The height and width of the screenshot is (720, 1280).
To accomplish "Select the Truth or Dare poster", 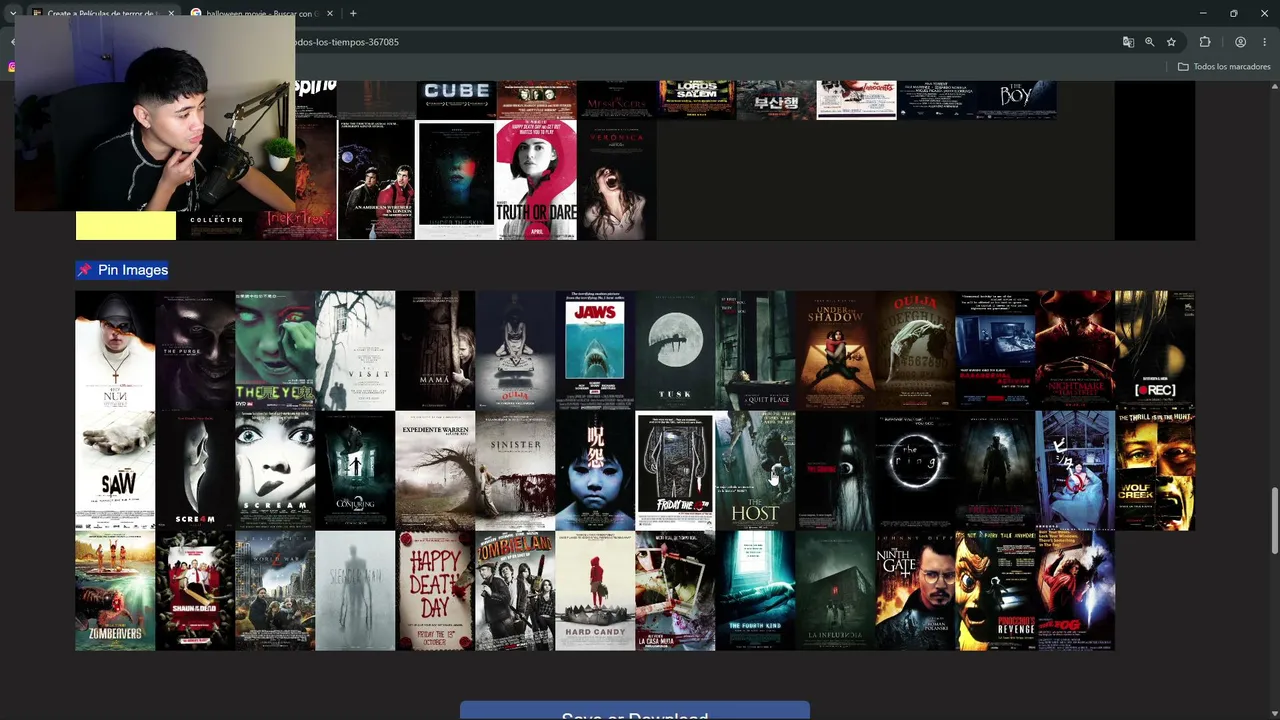I will 536,180.
